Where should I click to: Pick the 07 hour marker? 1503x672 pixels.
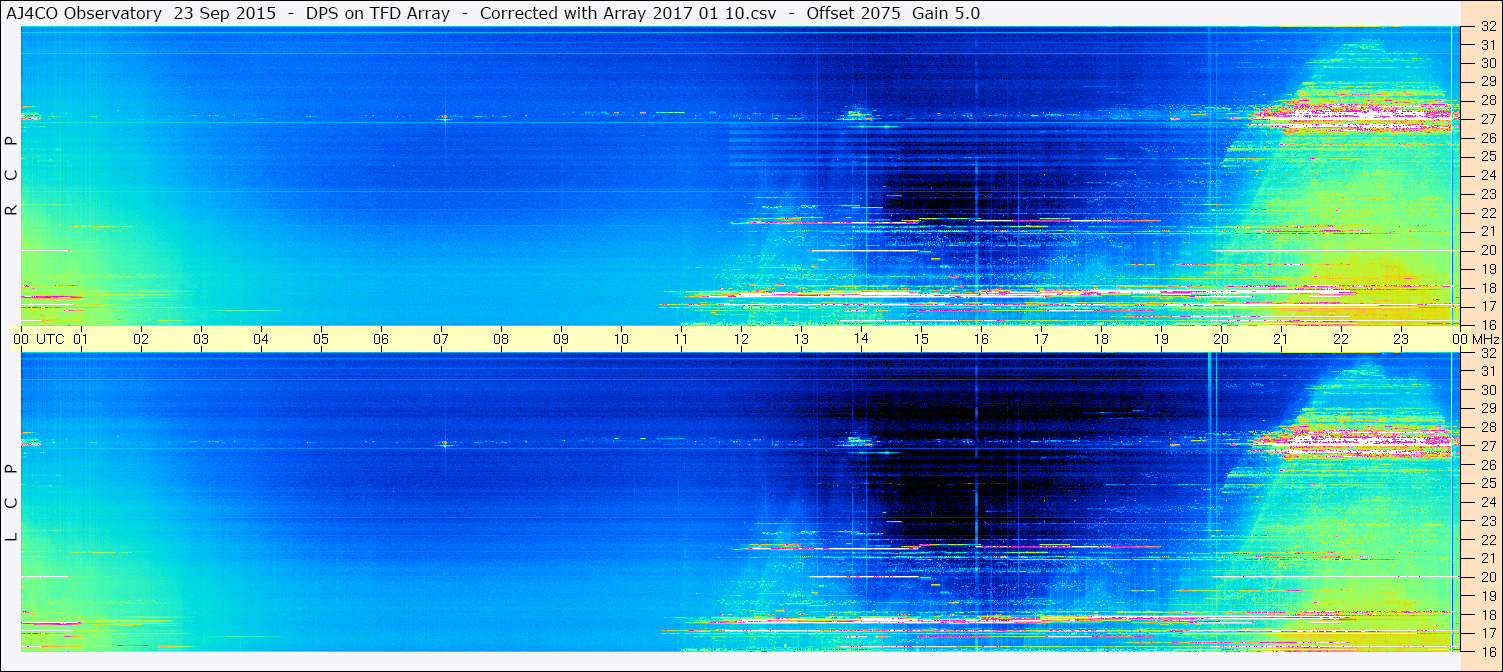[x=441, y=339]
